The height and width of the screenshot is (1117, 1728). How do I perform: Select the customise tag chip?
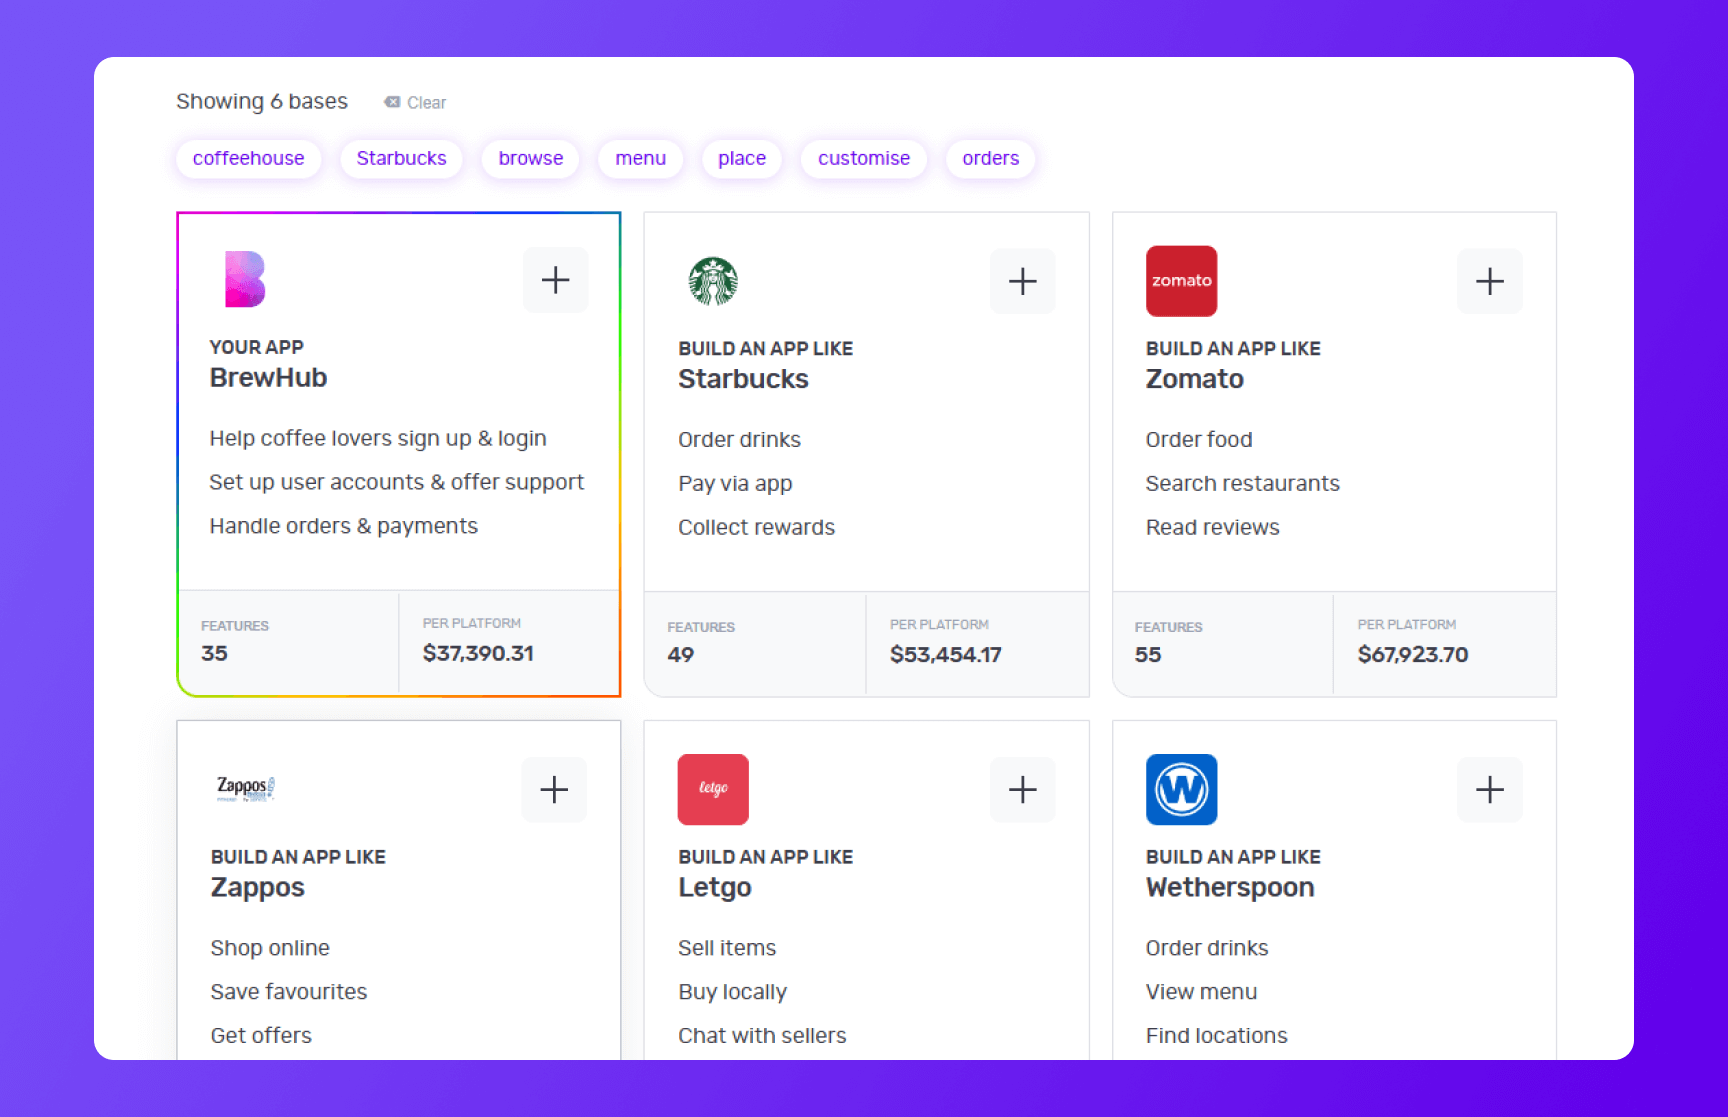(x=864, y=158)
